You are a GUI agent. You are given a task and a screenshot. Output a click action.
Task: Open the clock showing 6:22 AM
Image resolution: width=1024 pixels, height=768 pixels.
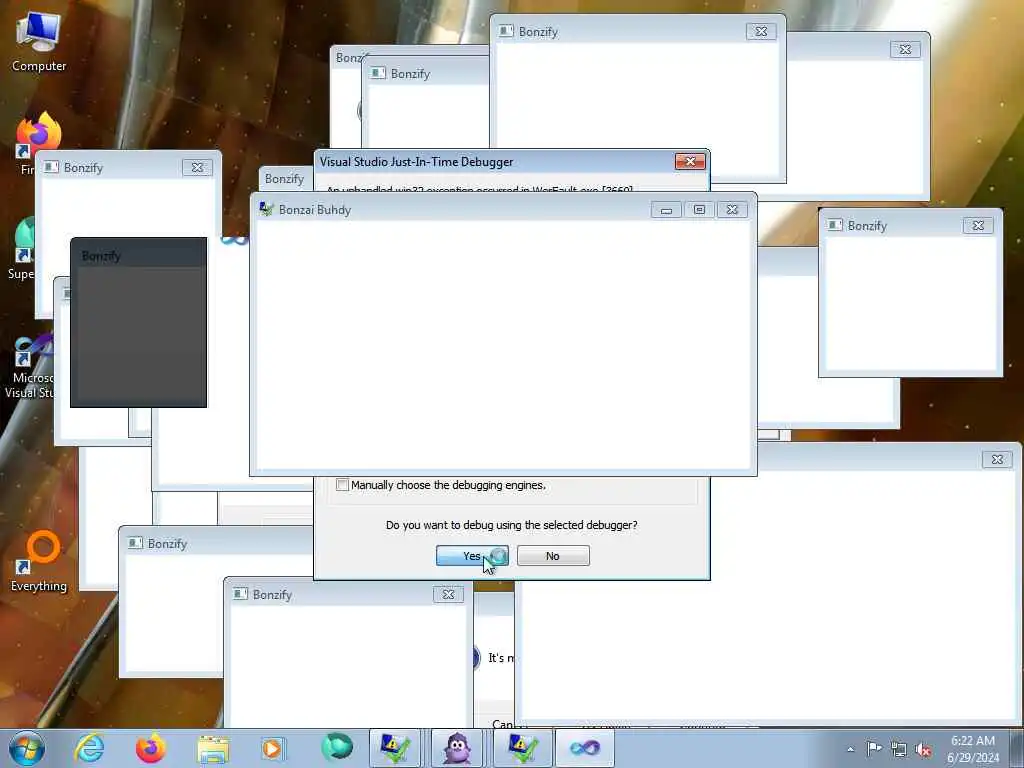click(x=972, y=748)
